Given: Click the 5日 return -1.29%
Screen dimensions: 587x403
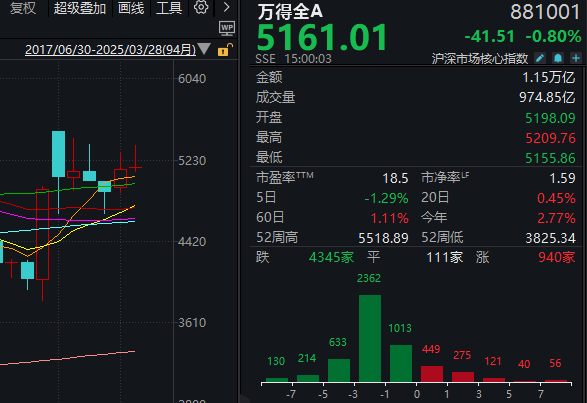Looking at the screenshot, I should point(386,198).
